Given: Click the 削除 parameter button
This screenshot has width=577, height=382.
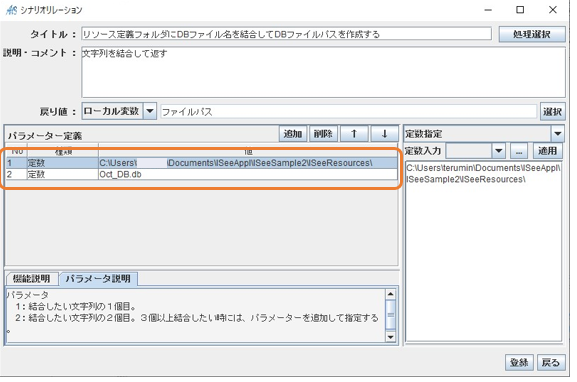Looking at the screenshot, I should 323,134.
